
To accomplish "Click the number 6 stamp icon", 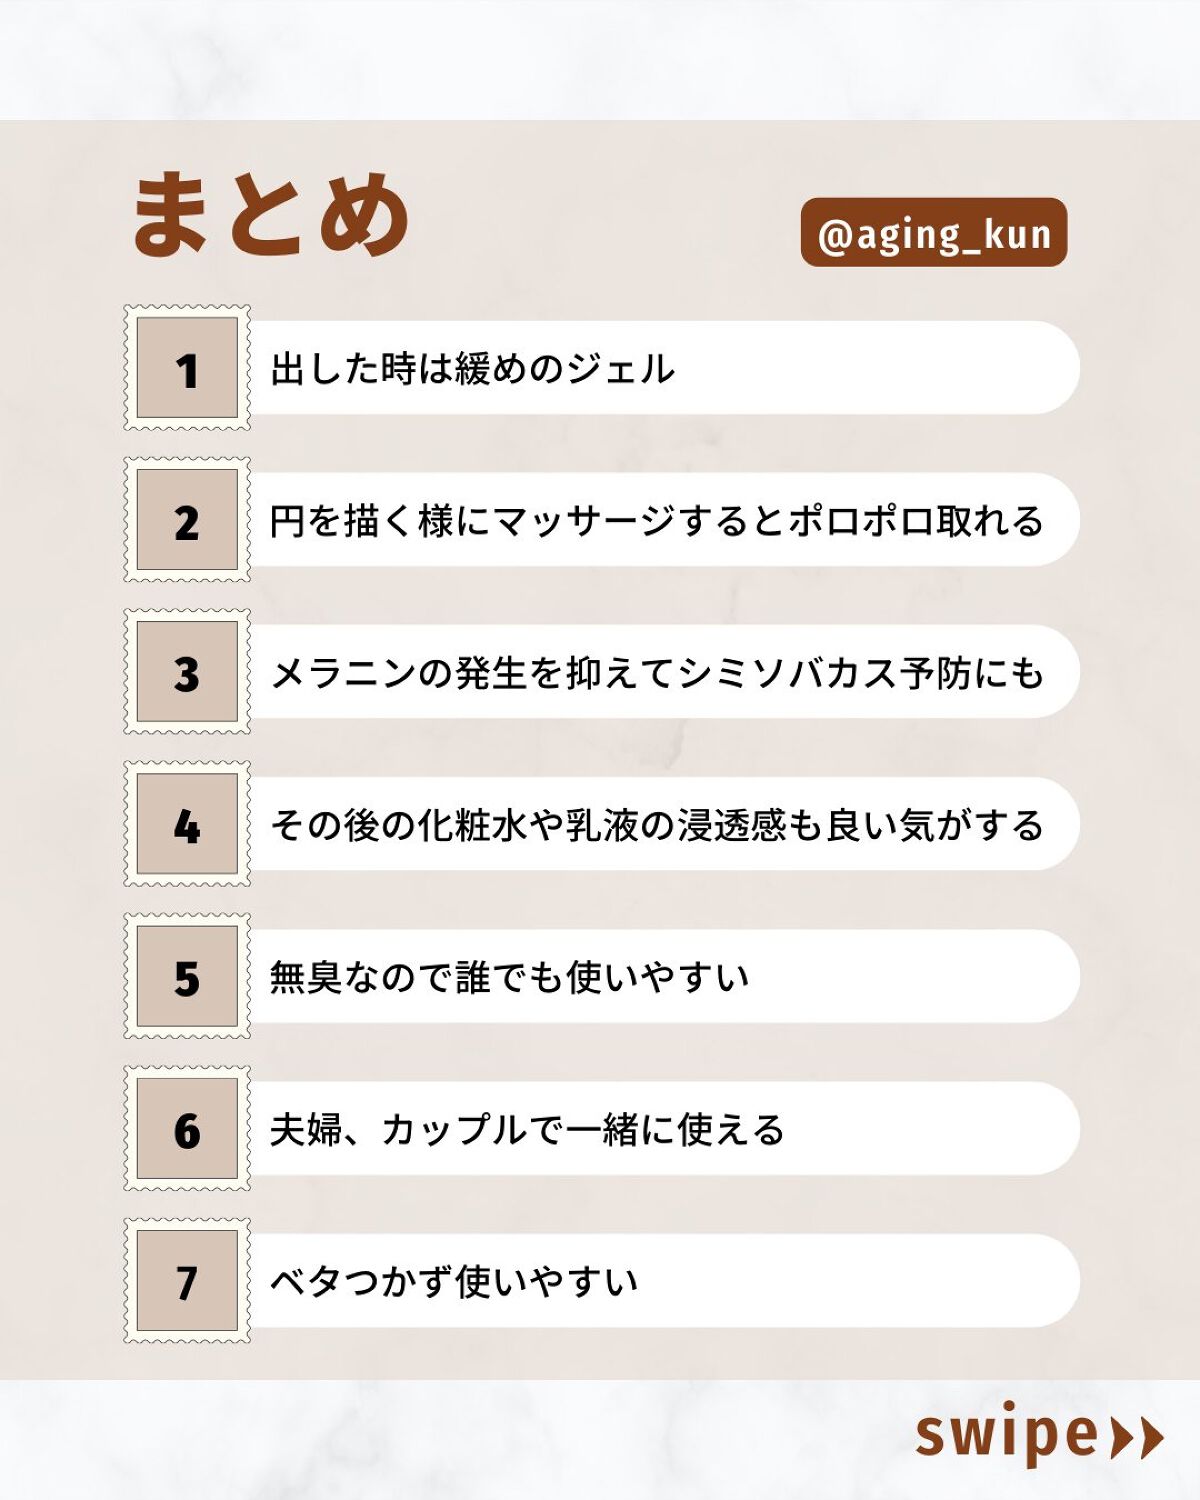I will coord(187,1128).
